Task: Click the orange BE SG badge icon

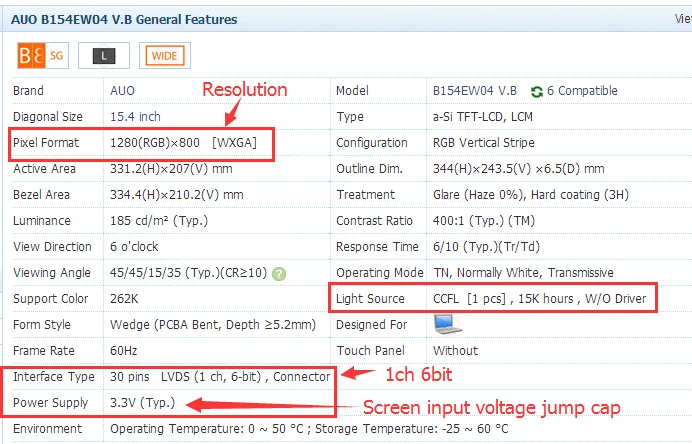Action: 43,56
